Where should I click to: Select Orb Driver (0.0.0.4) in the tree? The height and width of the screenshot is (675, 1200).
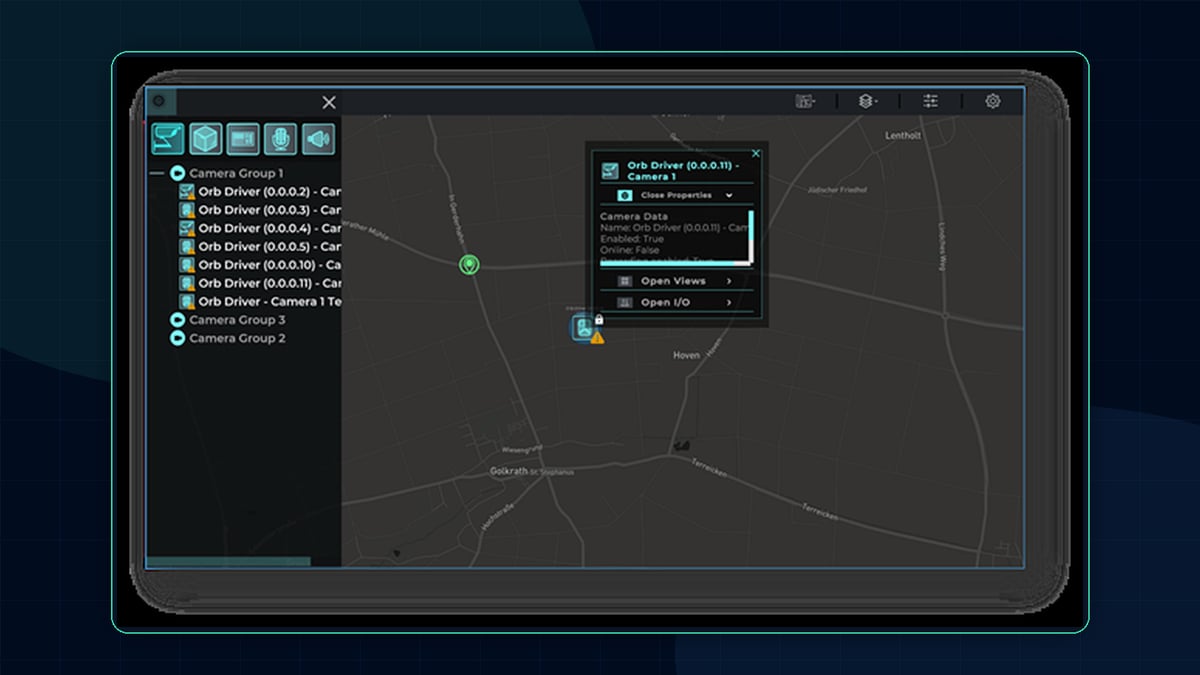point(269,228)
